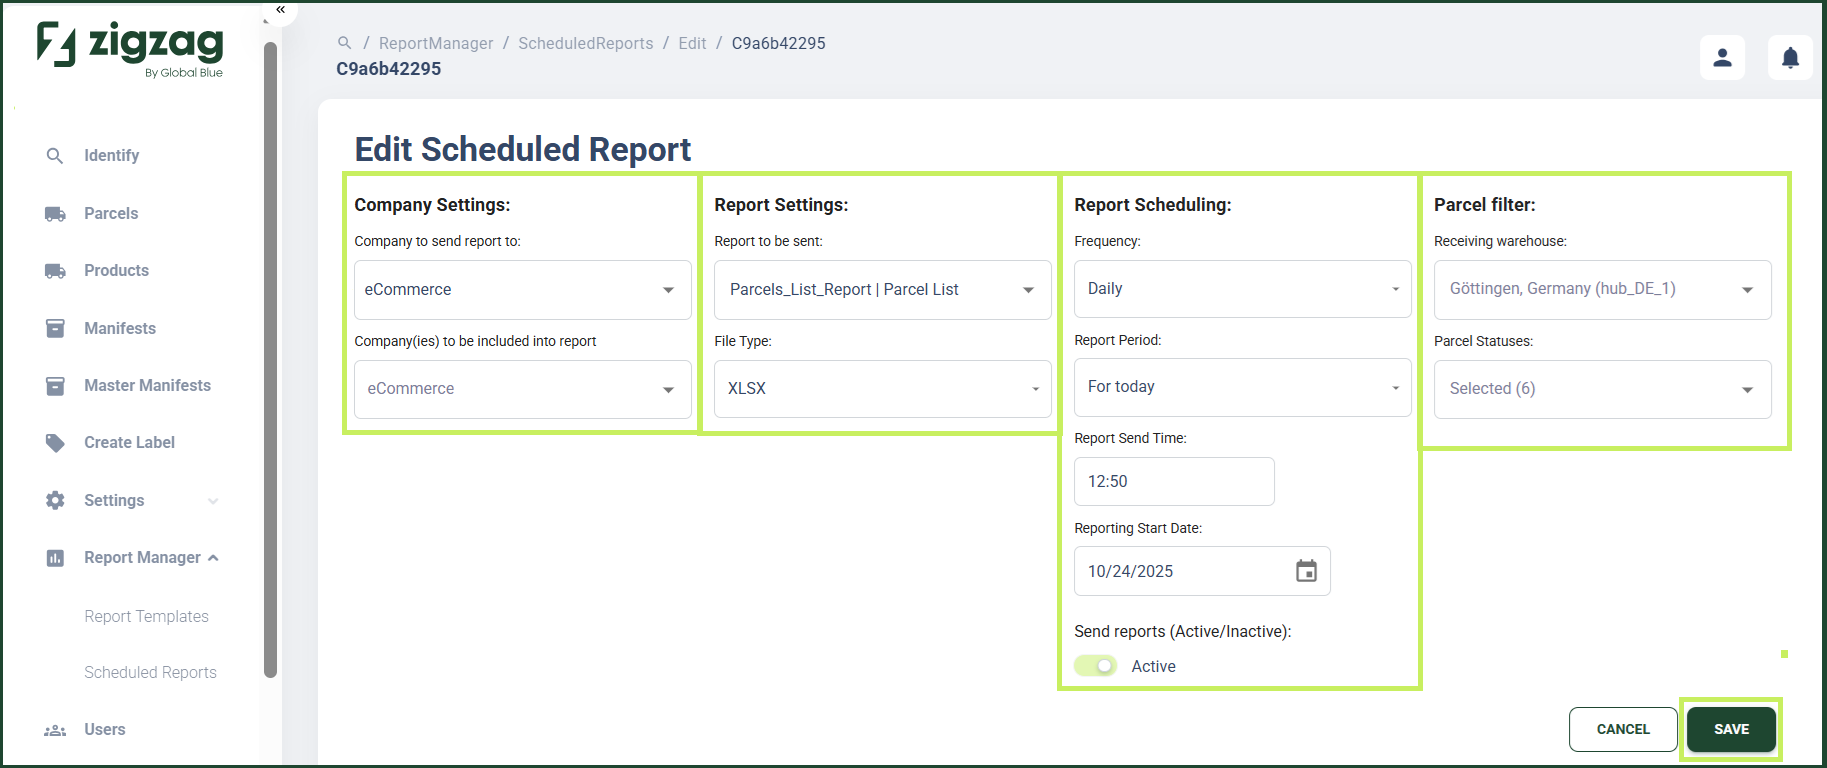
Task: Click the breadcrumb search magnifier icon
Action: [344, 43]
